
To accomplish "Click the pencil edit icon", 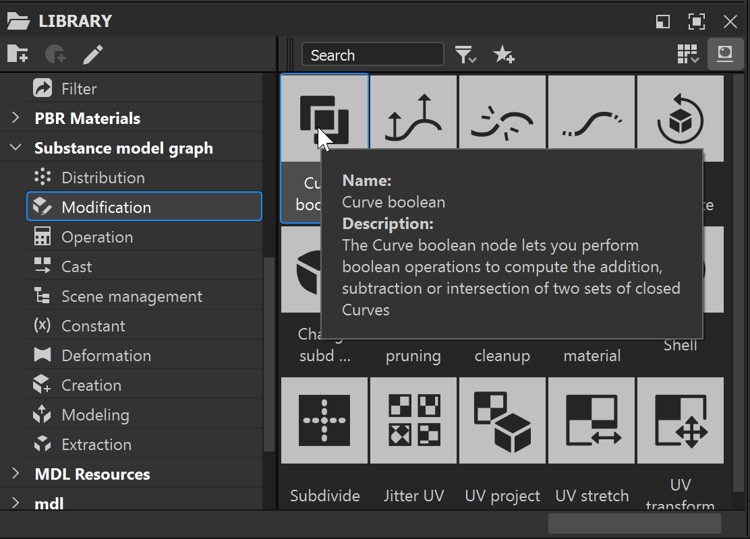I will [x=93, y=55].
